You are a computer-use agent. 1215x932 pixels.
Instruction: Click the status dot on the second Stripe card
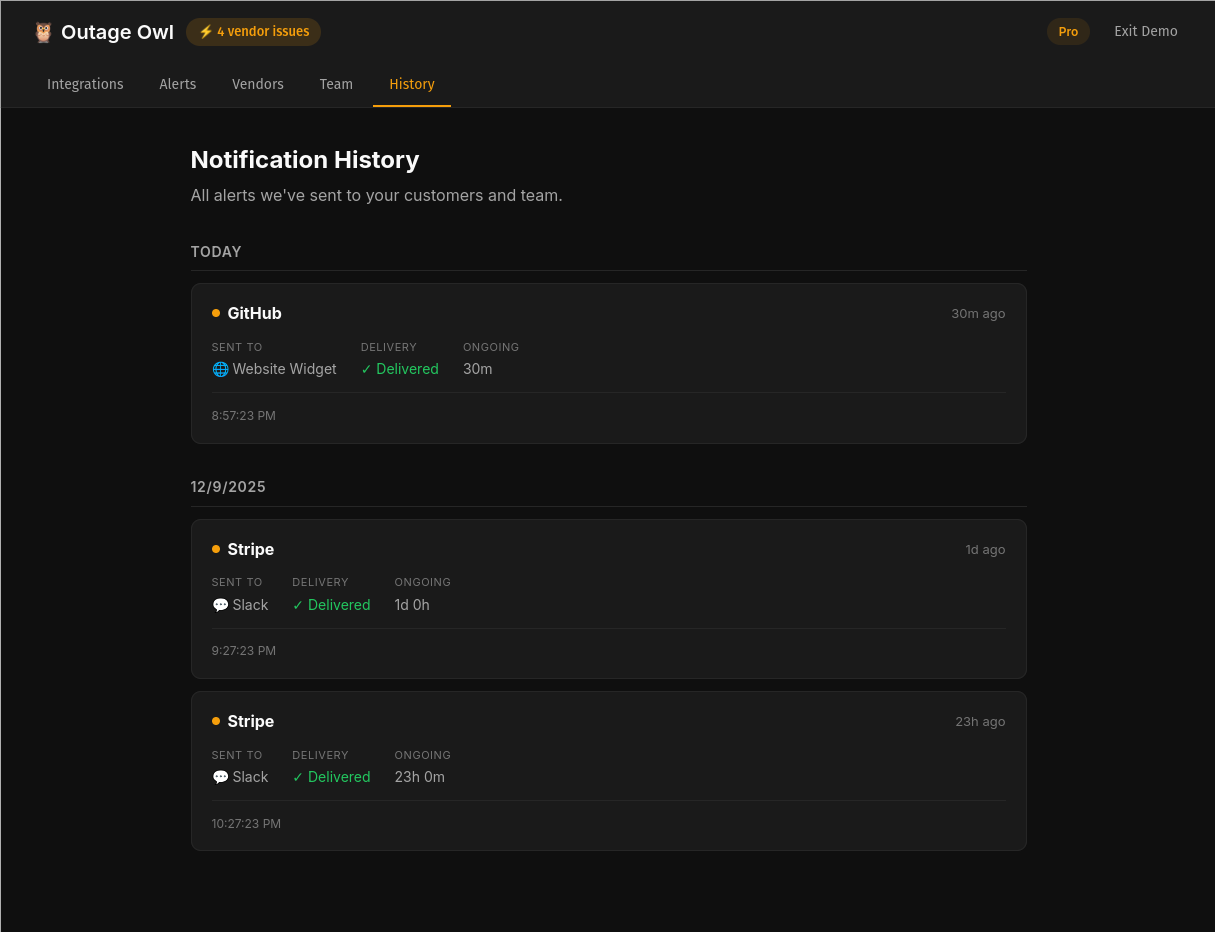click(215, 721)
